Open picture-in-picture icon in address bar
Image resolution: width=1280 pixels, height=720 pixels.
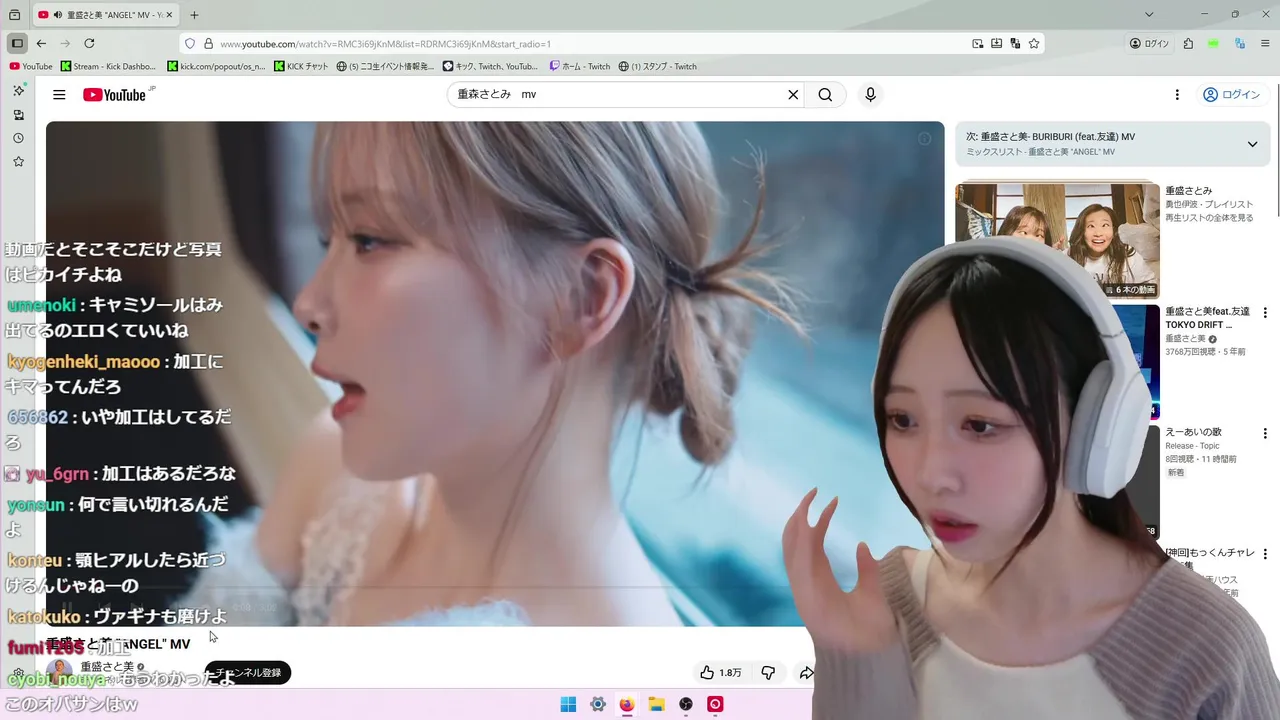tap(978, 44)
